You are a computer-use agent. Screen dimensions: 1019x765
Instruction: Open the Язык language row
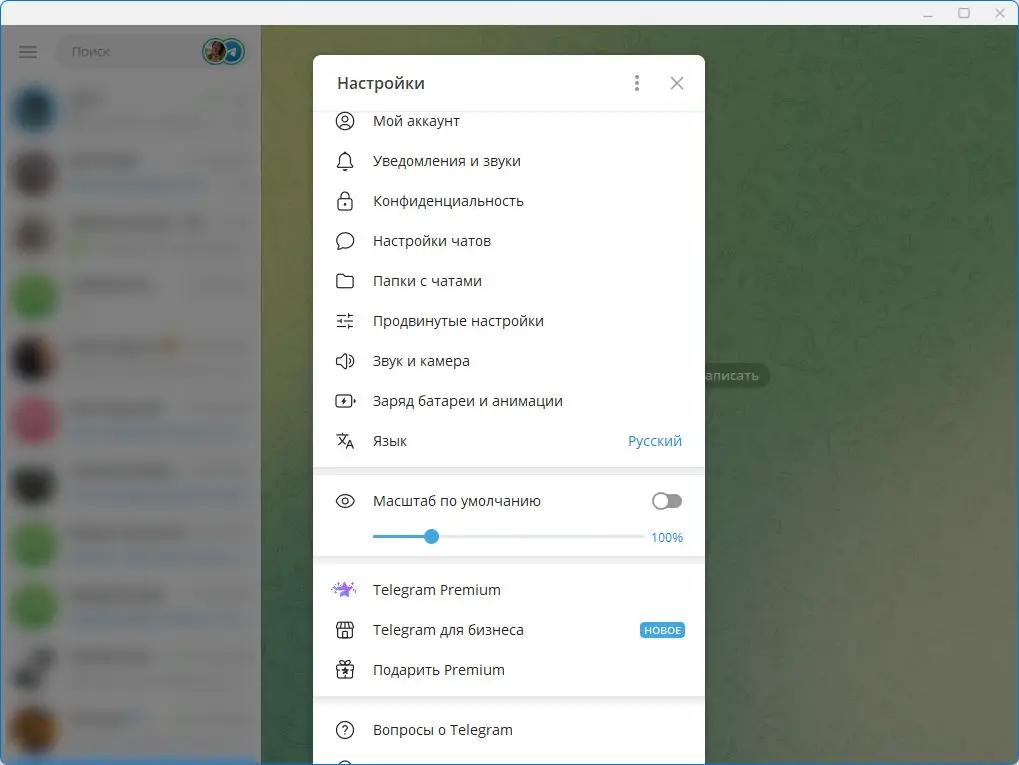509,441
